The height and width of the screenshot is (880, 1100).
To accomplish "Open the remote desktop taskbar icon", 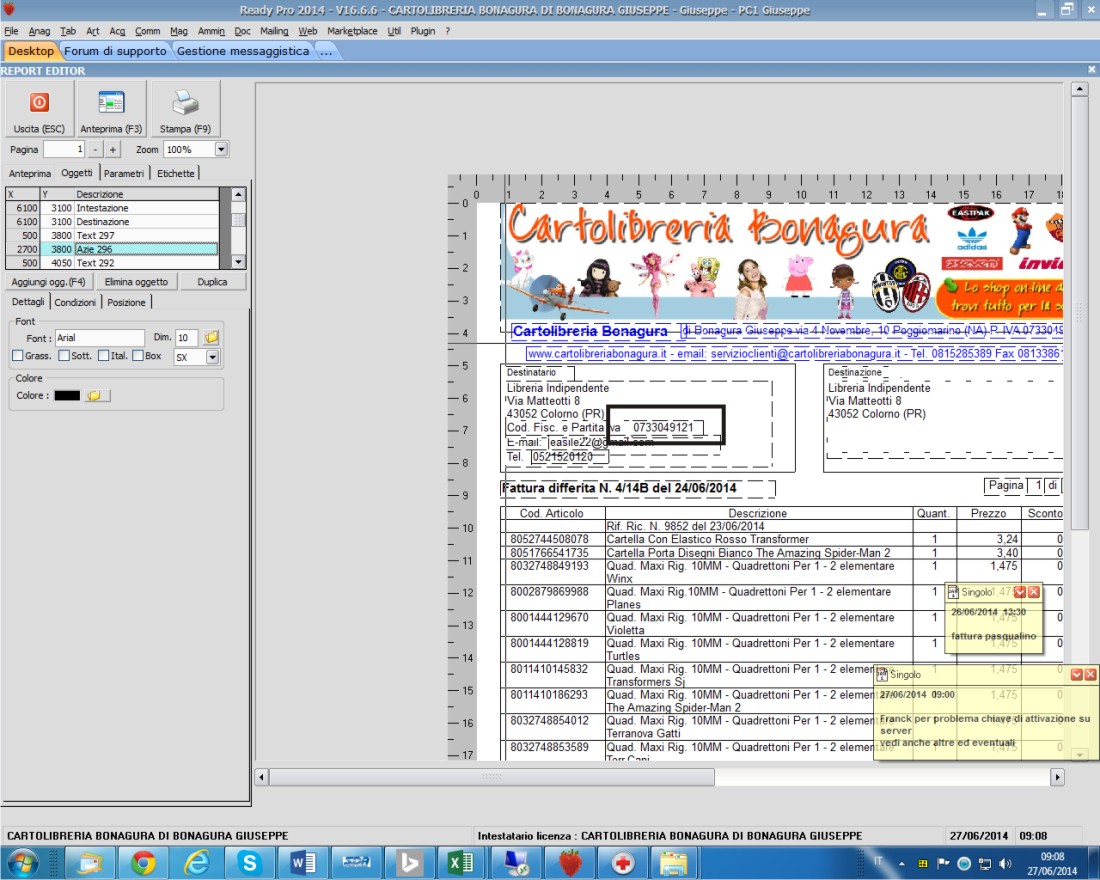I will [516, 862].
